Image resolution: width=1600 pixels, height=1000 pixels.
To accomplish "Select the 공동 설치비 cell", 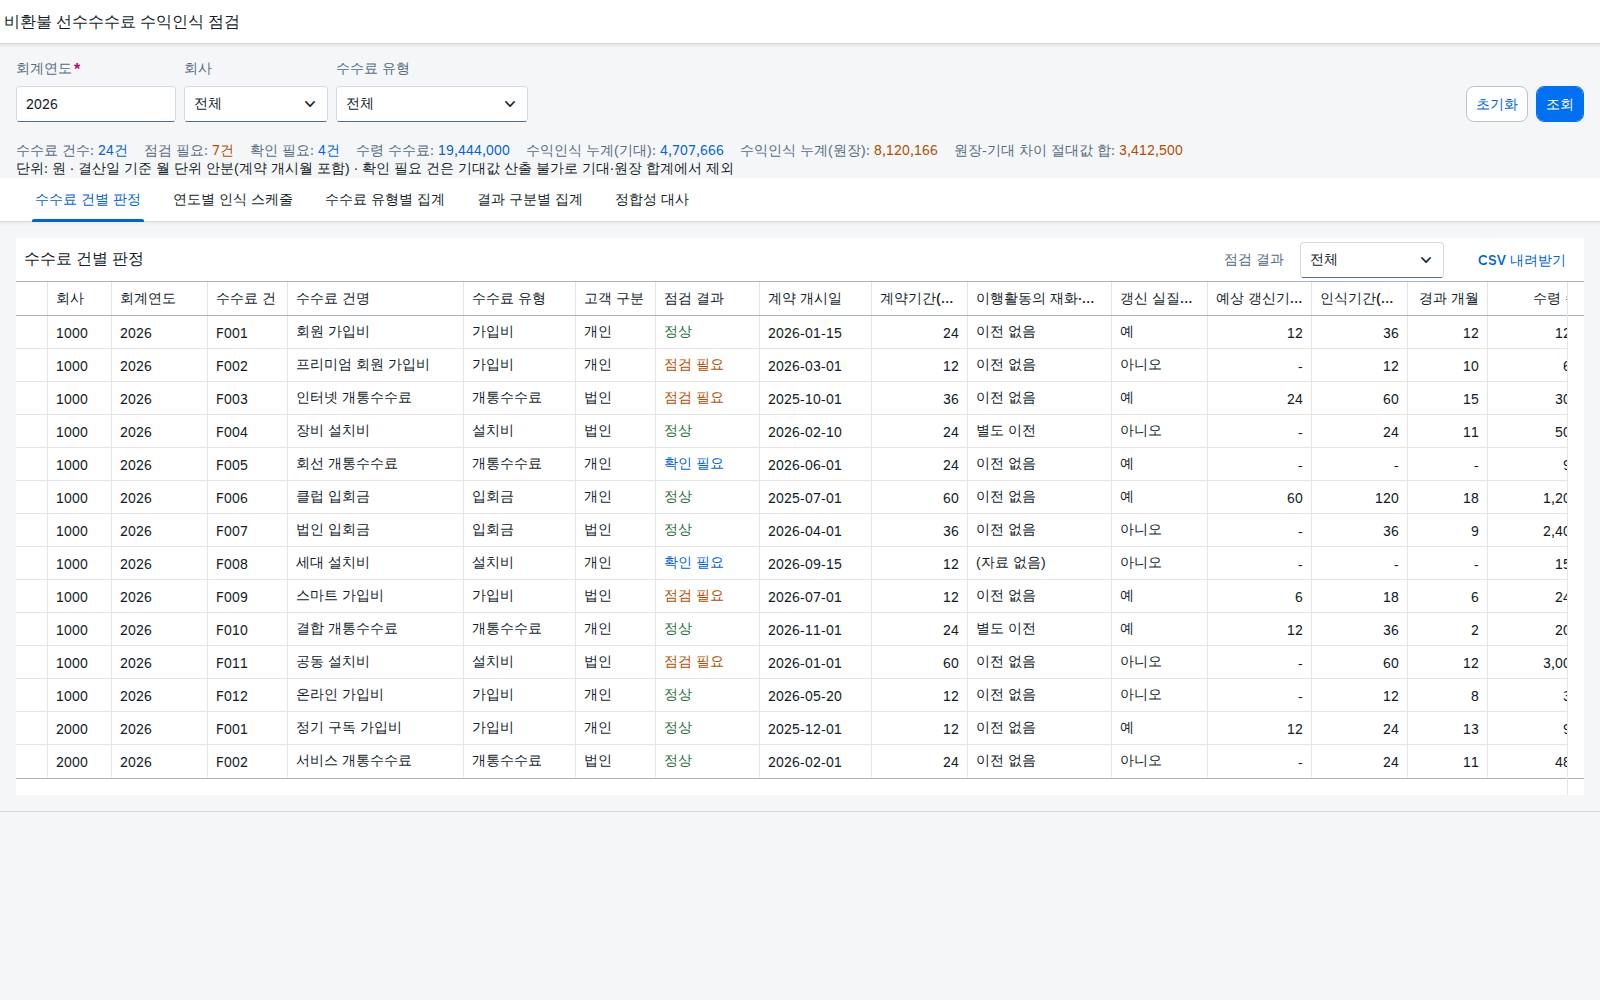I will [x=375, y=662].
